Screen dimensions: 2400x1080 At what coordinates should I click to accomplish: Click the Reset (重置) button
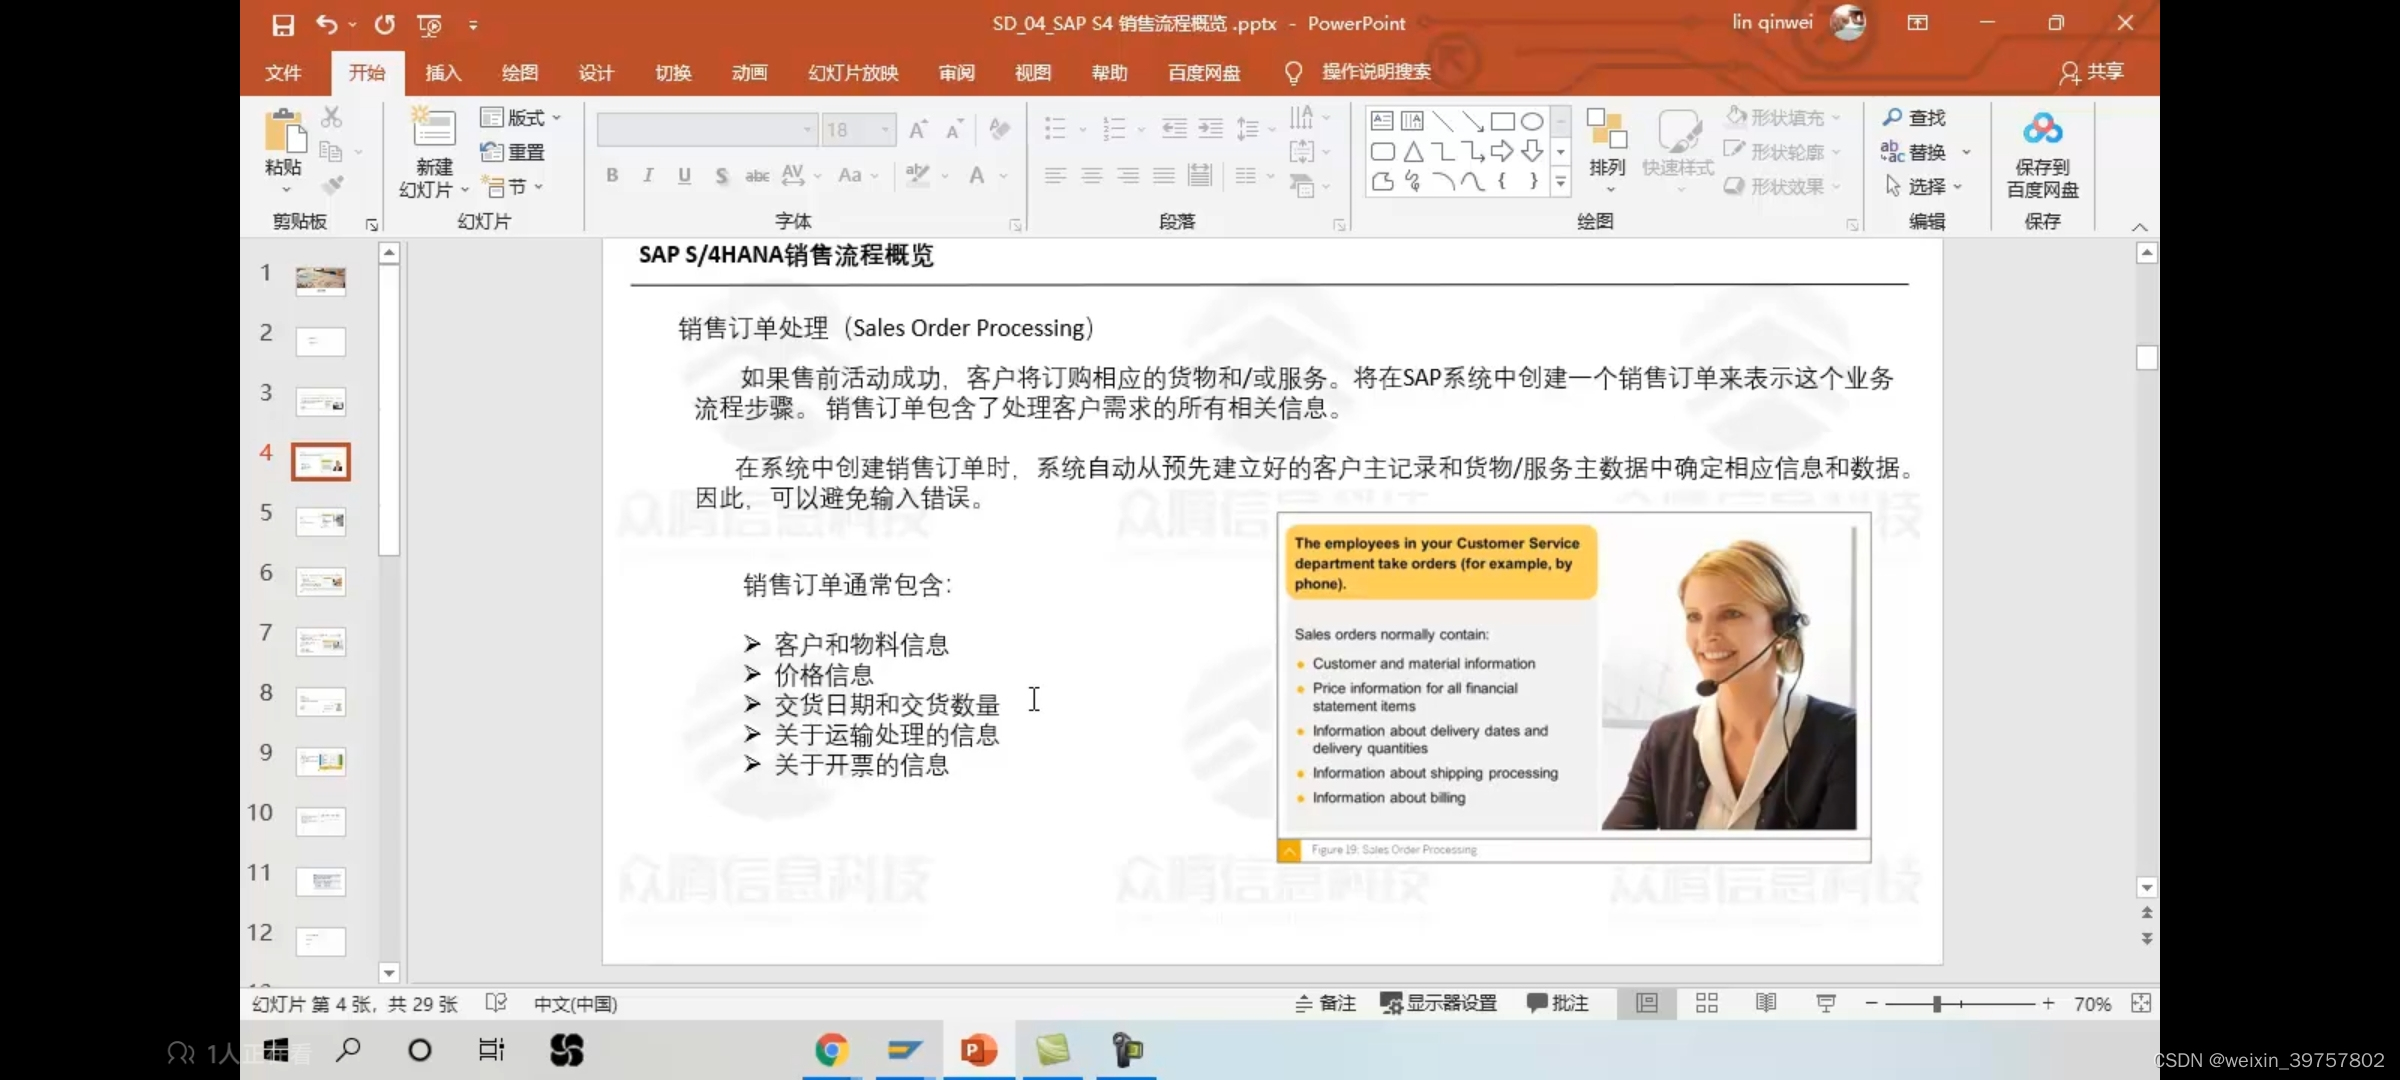point(512,152)
